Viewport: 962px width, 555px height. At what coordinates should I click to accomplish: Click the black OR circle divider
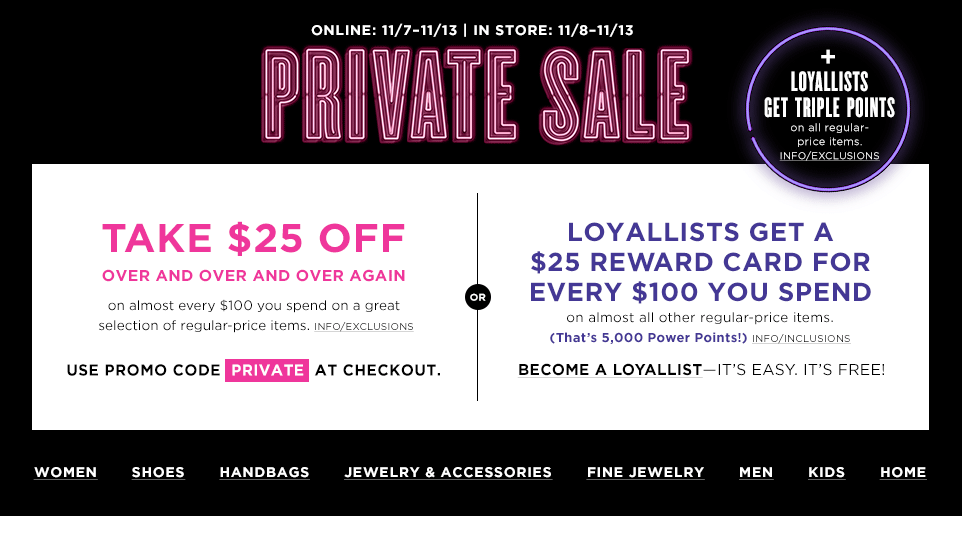pos(478,297)
